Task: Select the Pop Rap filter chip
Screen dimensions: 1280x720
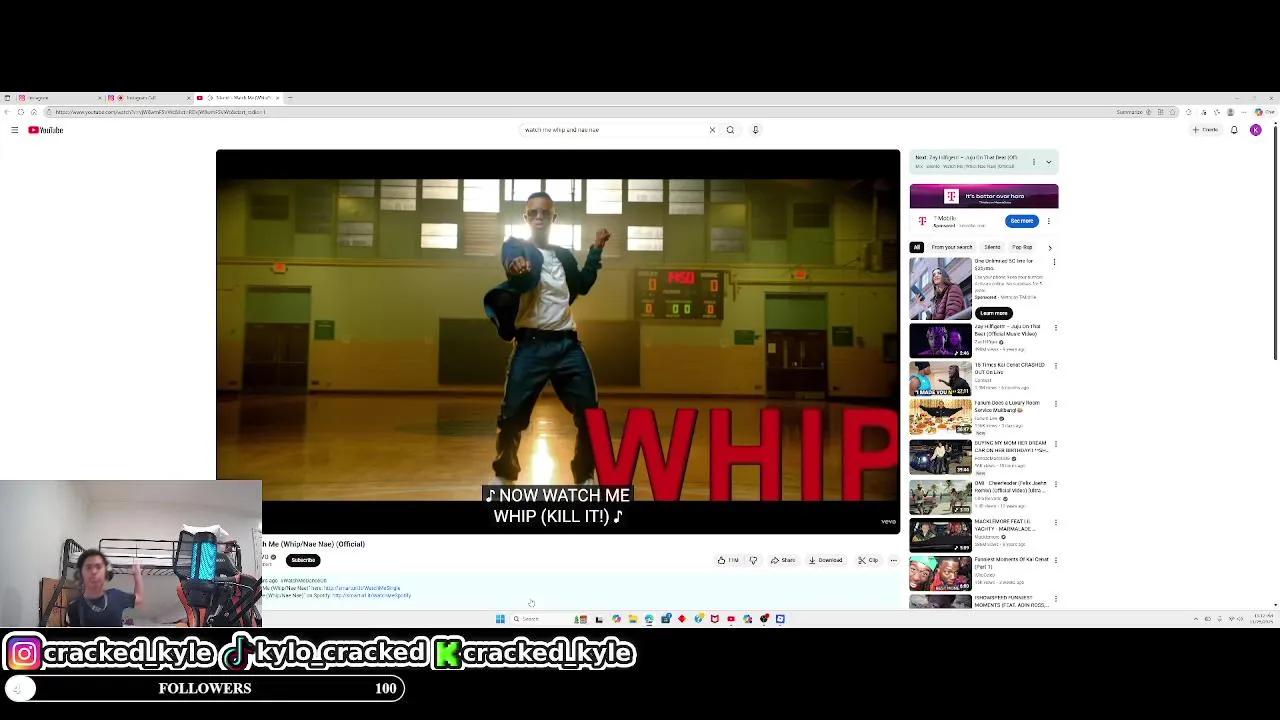Action: (x=1022, y=247)
